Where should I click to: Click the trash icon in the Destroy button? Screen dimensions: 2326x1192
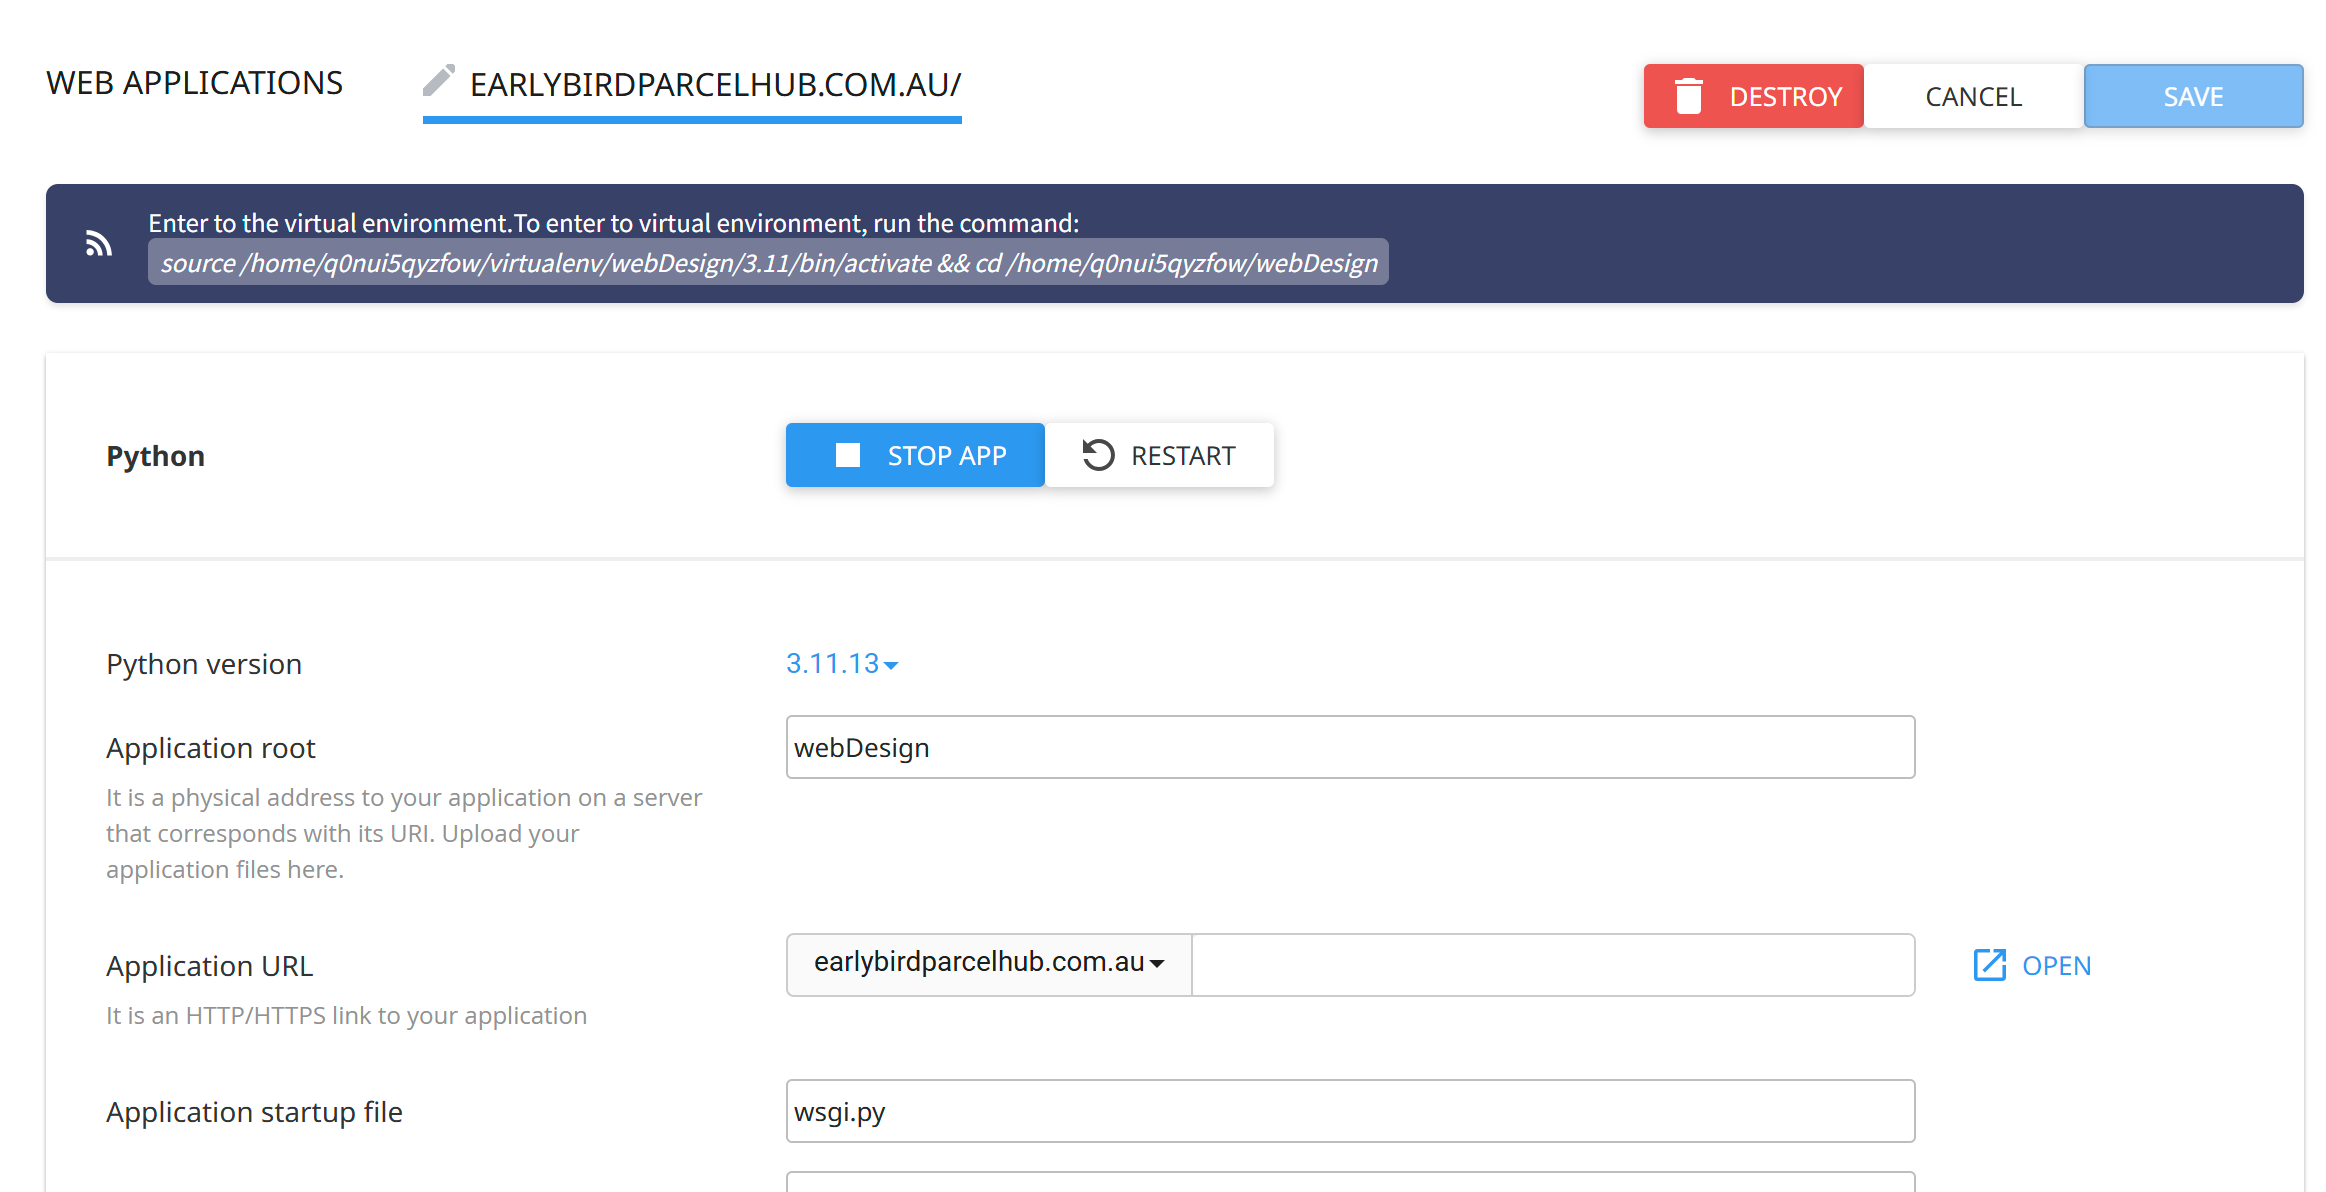pos(1689,96)
